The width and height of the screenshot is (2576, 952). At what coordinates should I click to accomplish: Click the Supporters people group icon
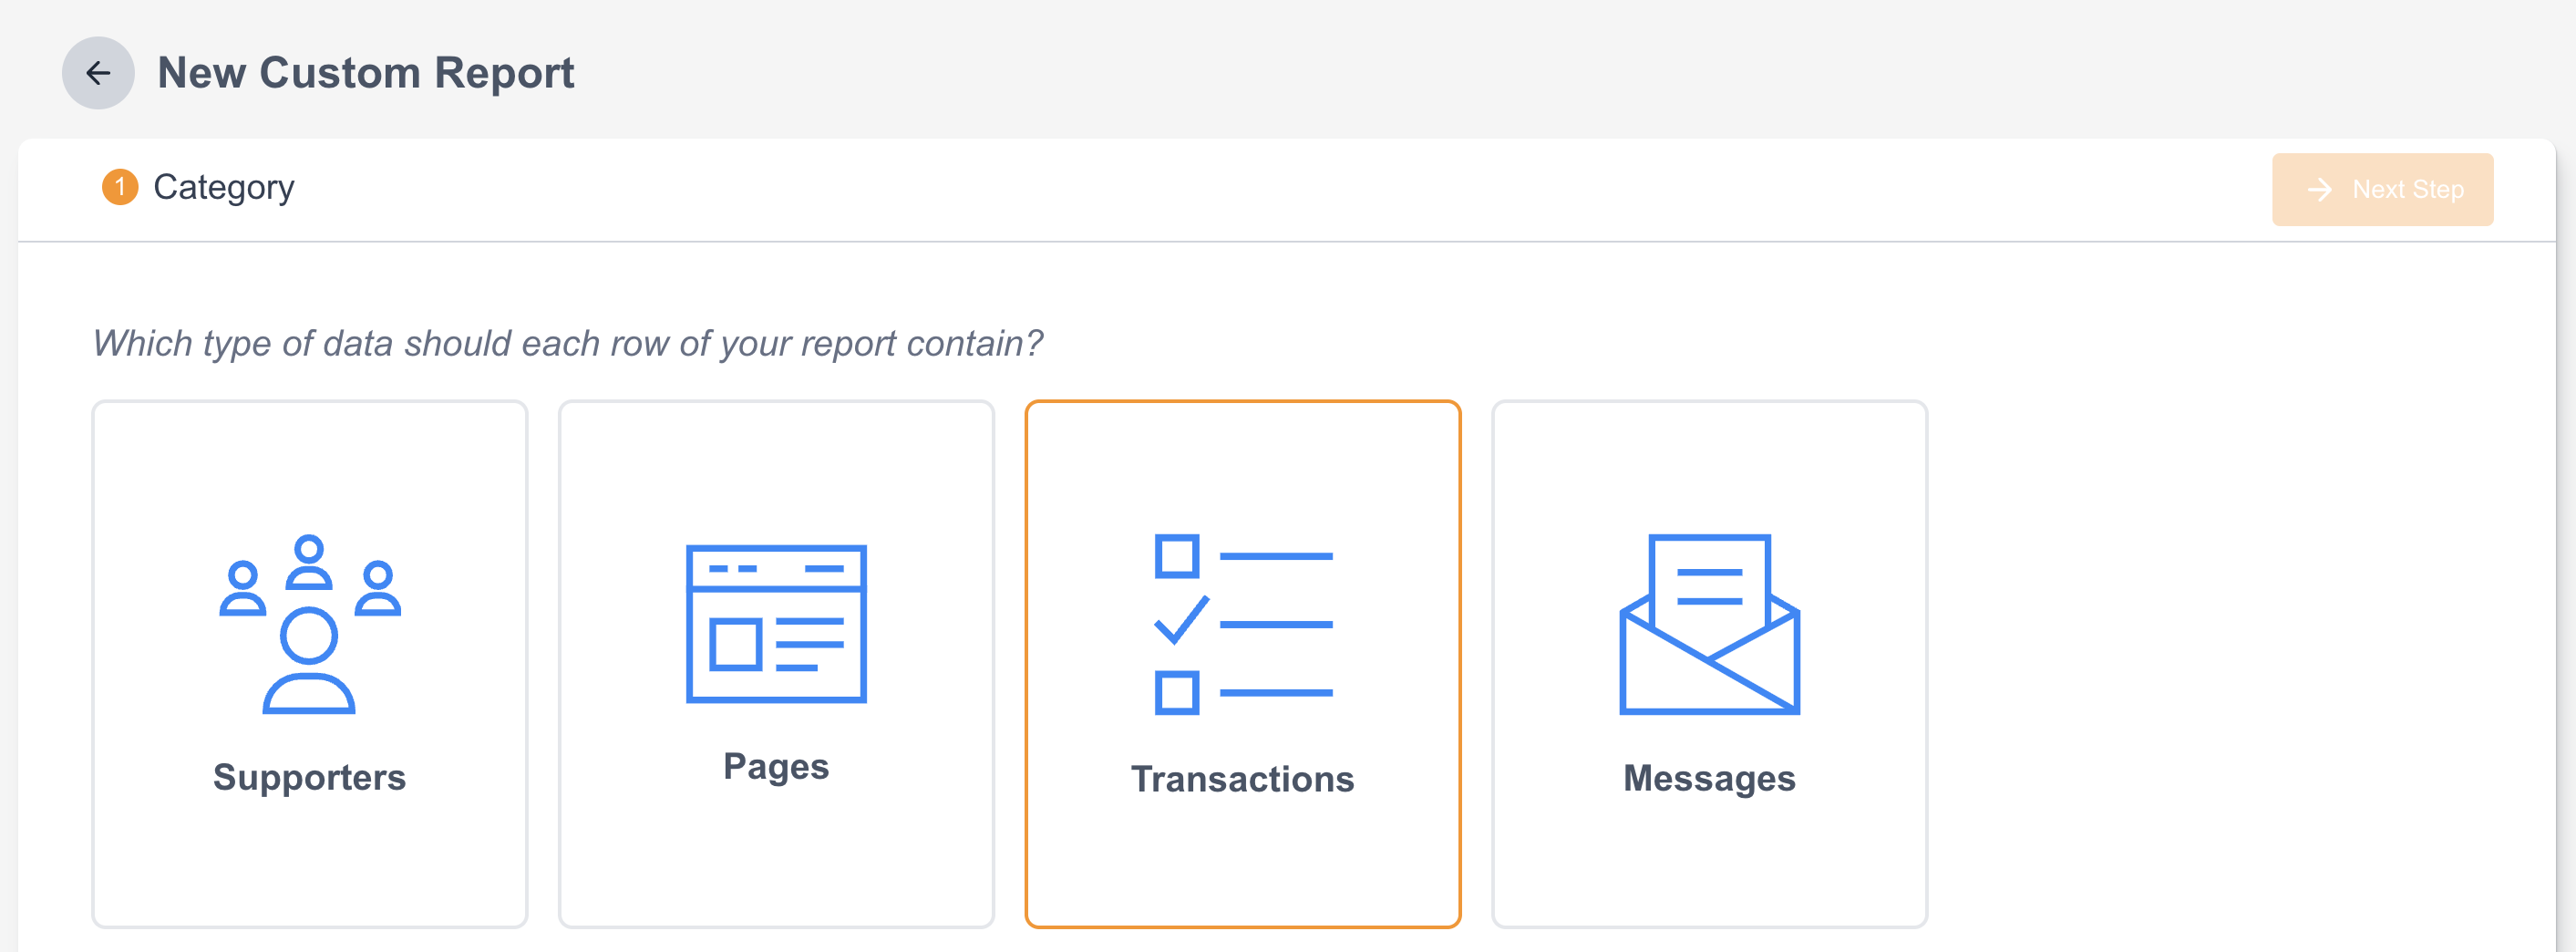[310, 624]
